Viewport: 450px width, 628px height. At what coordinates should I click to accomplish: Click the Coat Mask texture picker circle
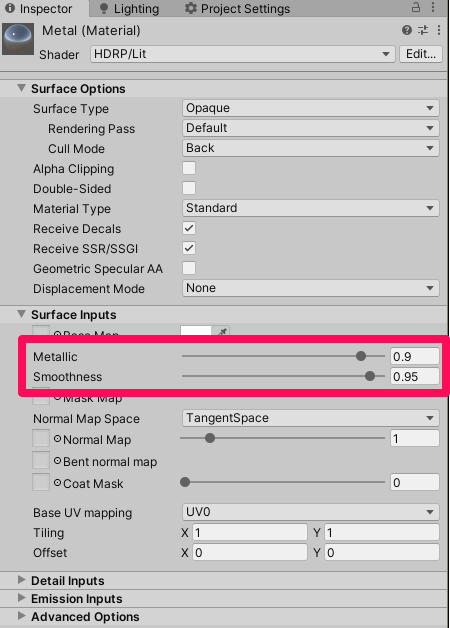click(x=57, y=483)
